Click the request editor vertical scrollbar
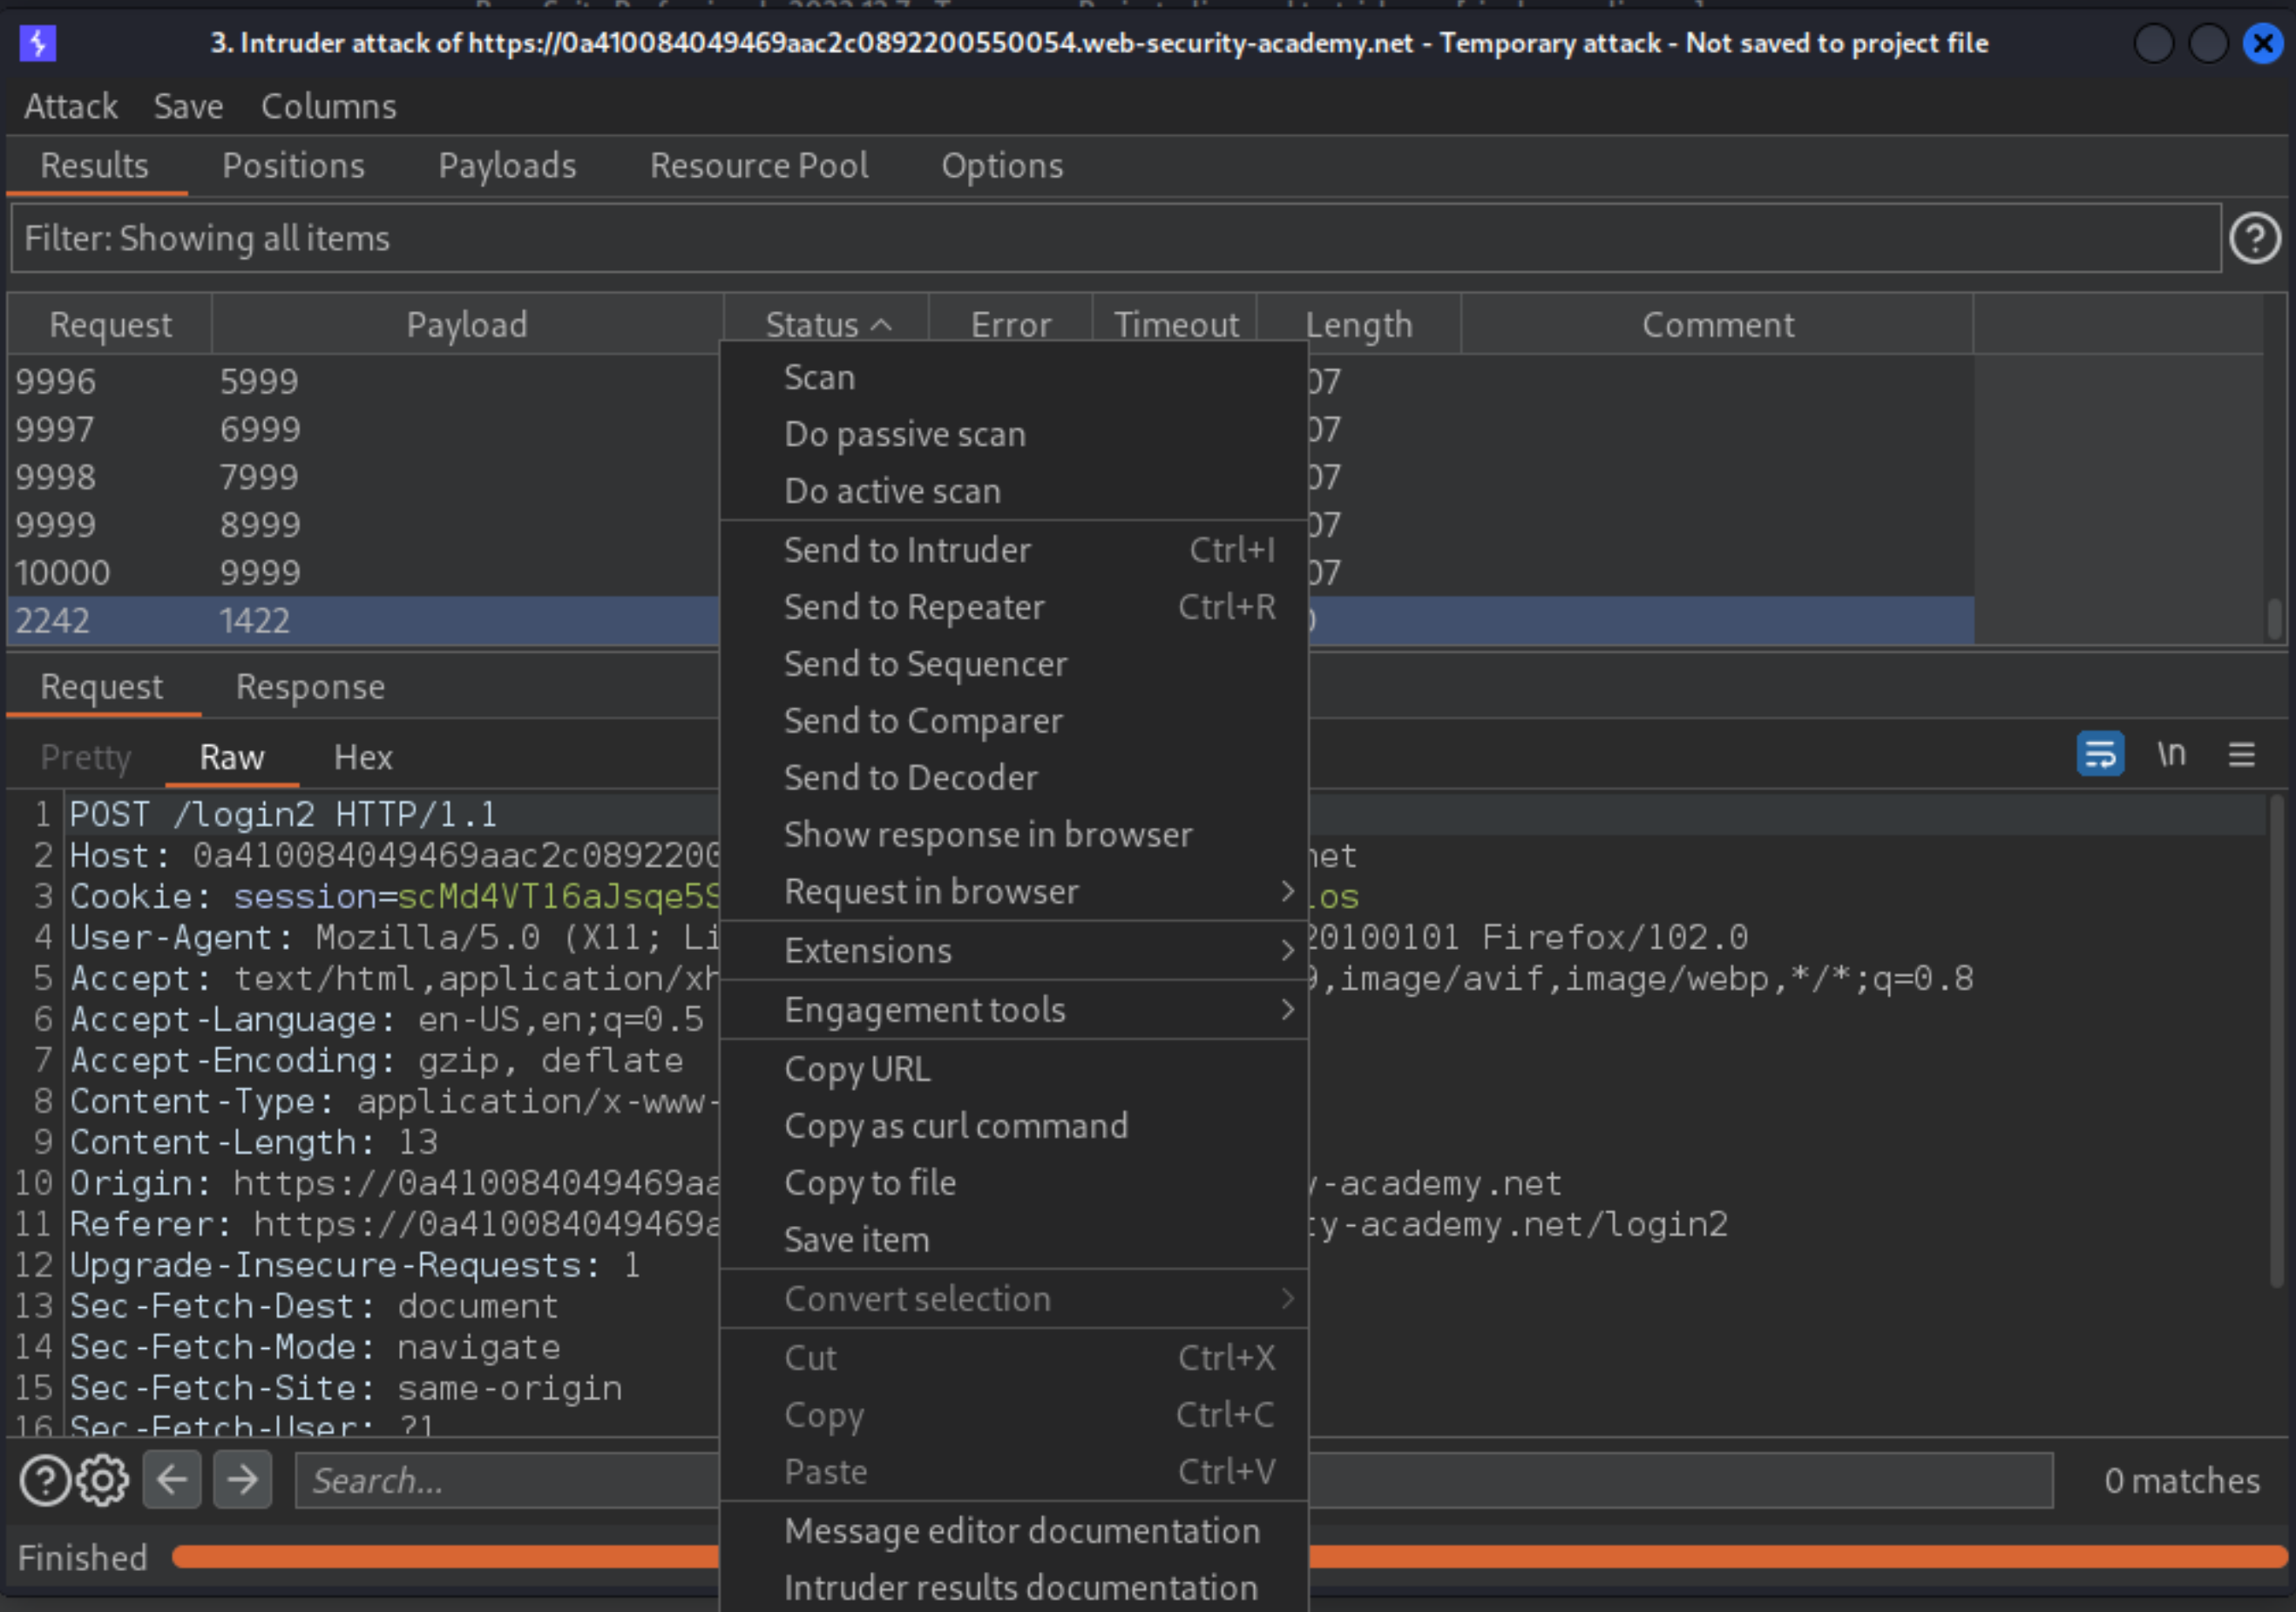This screenshot has width=2296, height=1612. pyautogui.click(x=2276, y=1040)
